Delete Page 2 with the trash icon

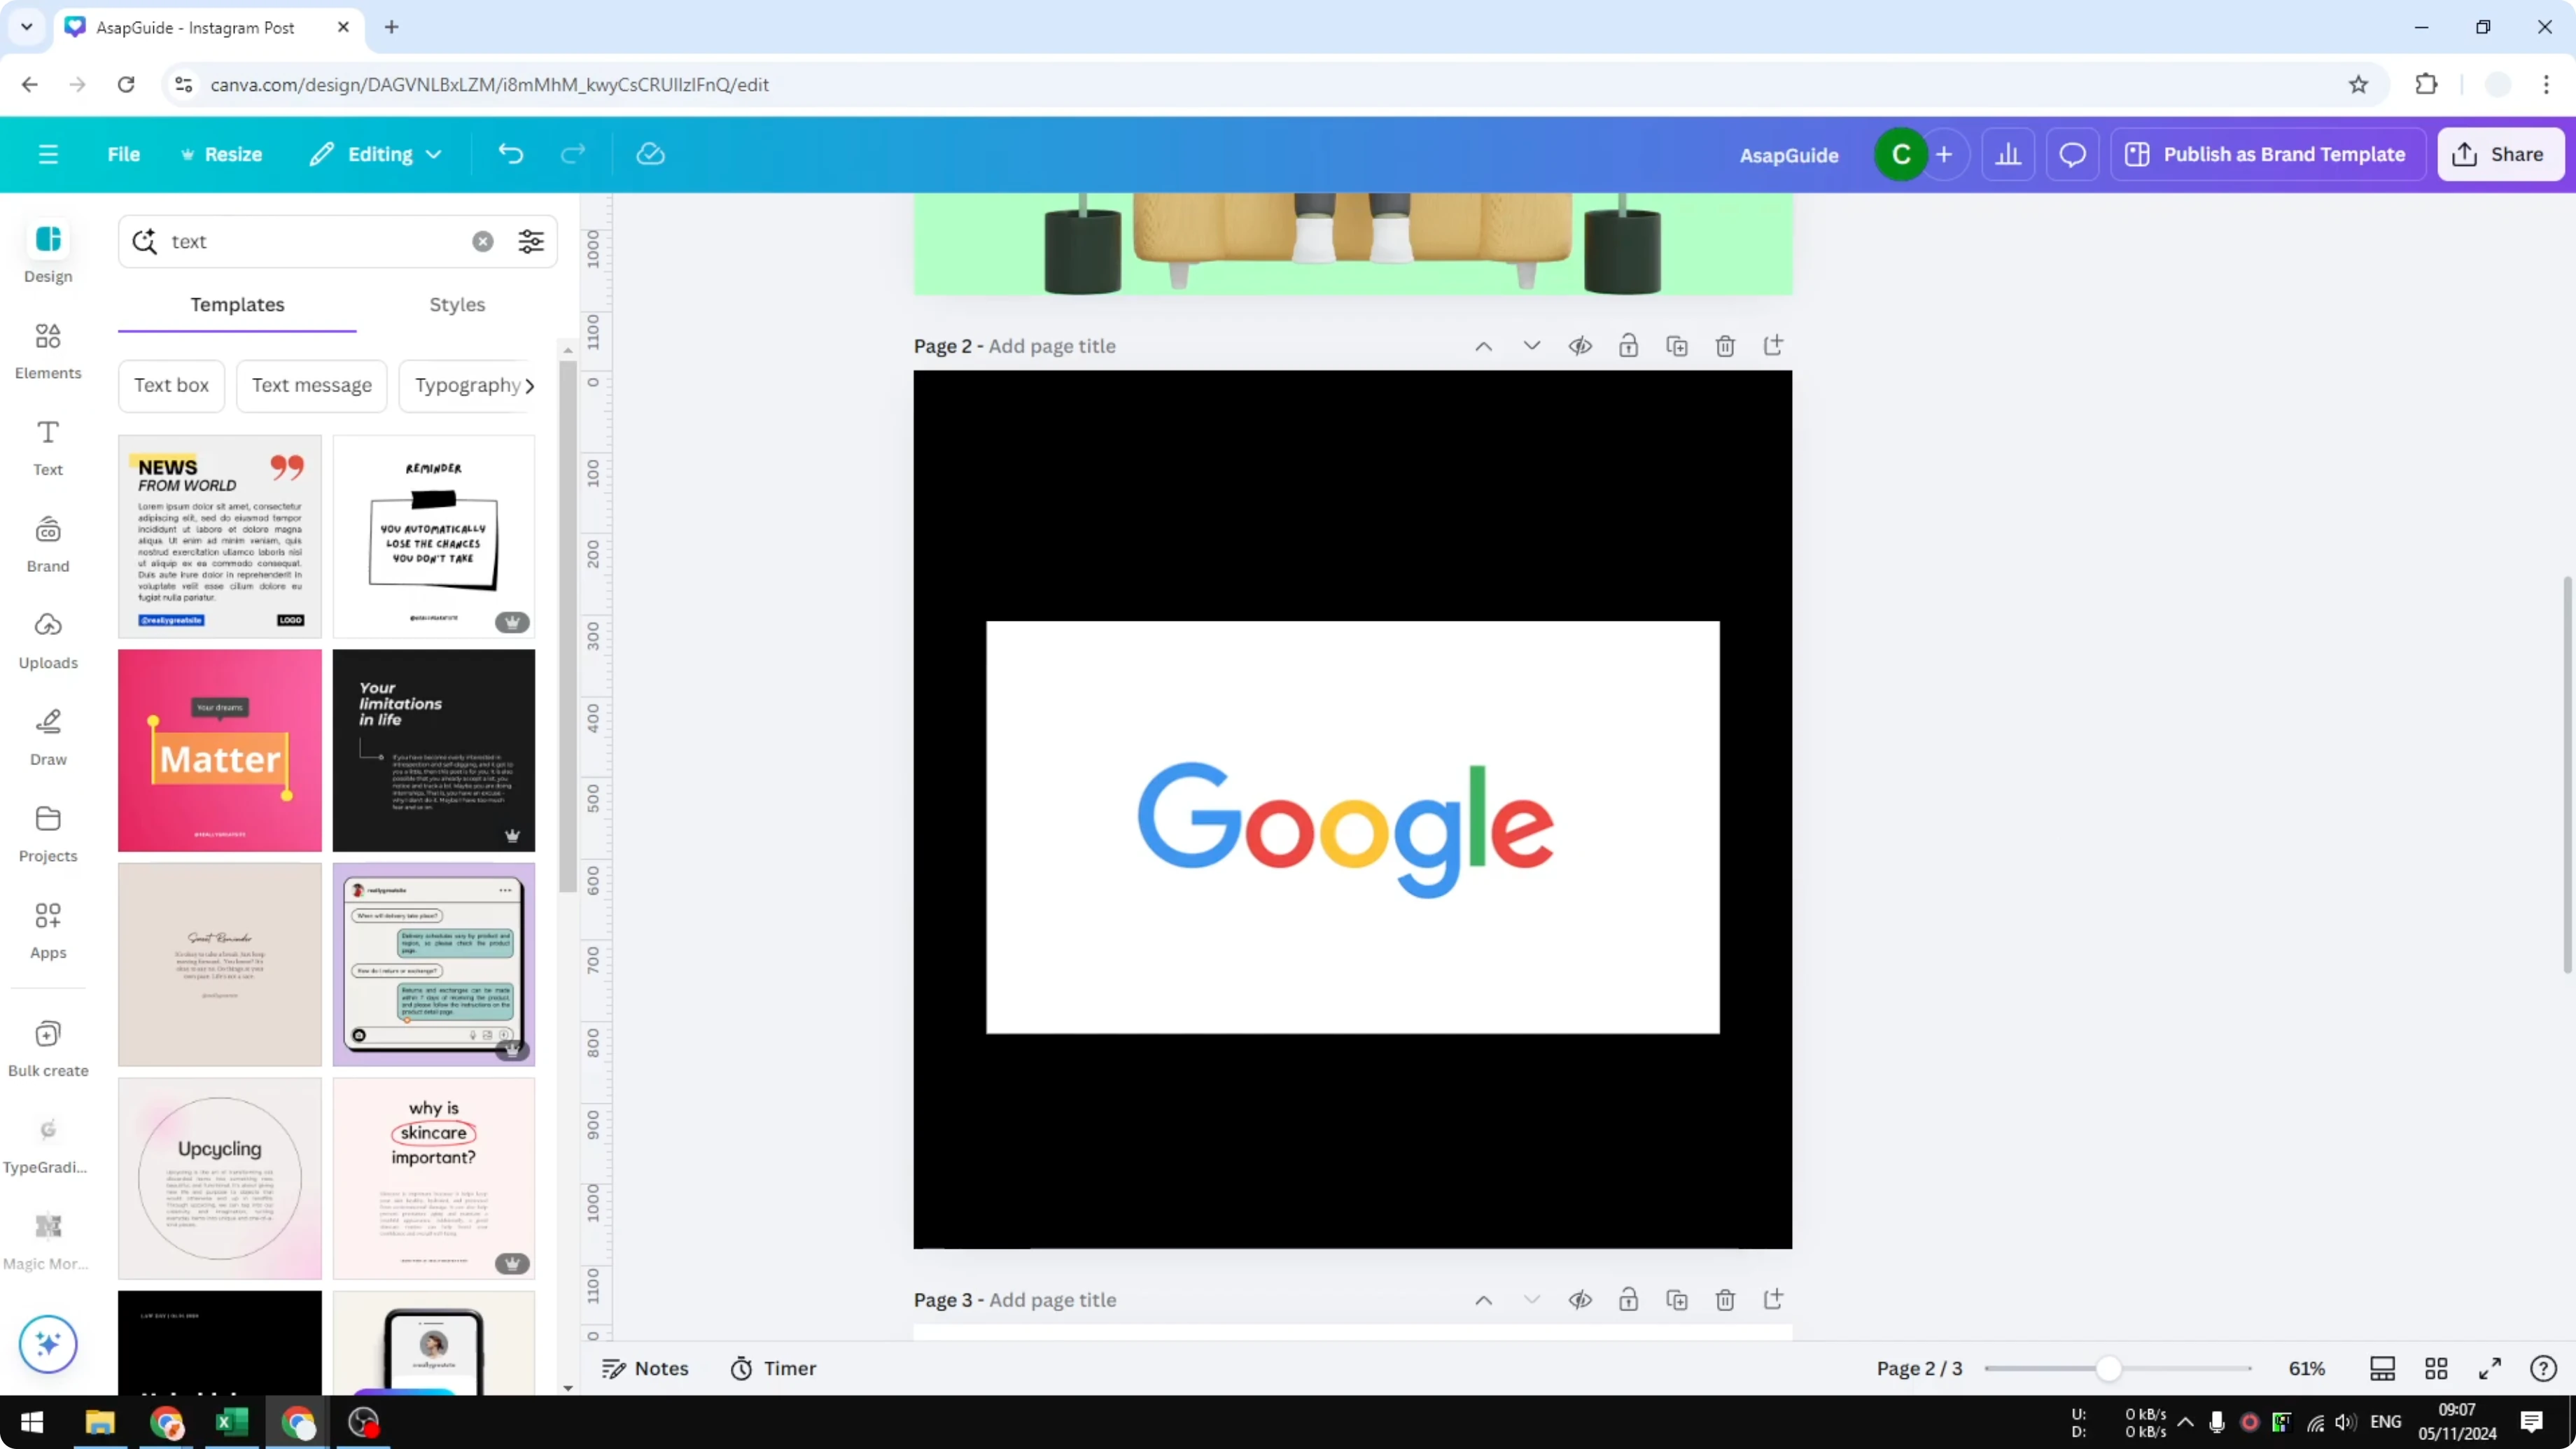click(1725, 345)
